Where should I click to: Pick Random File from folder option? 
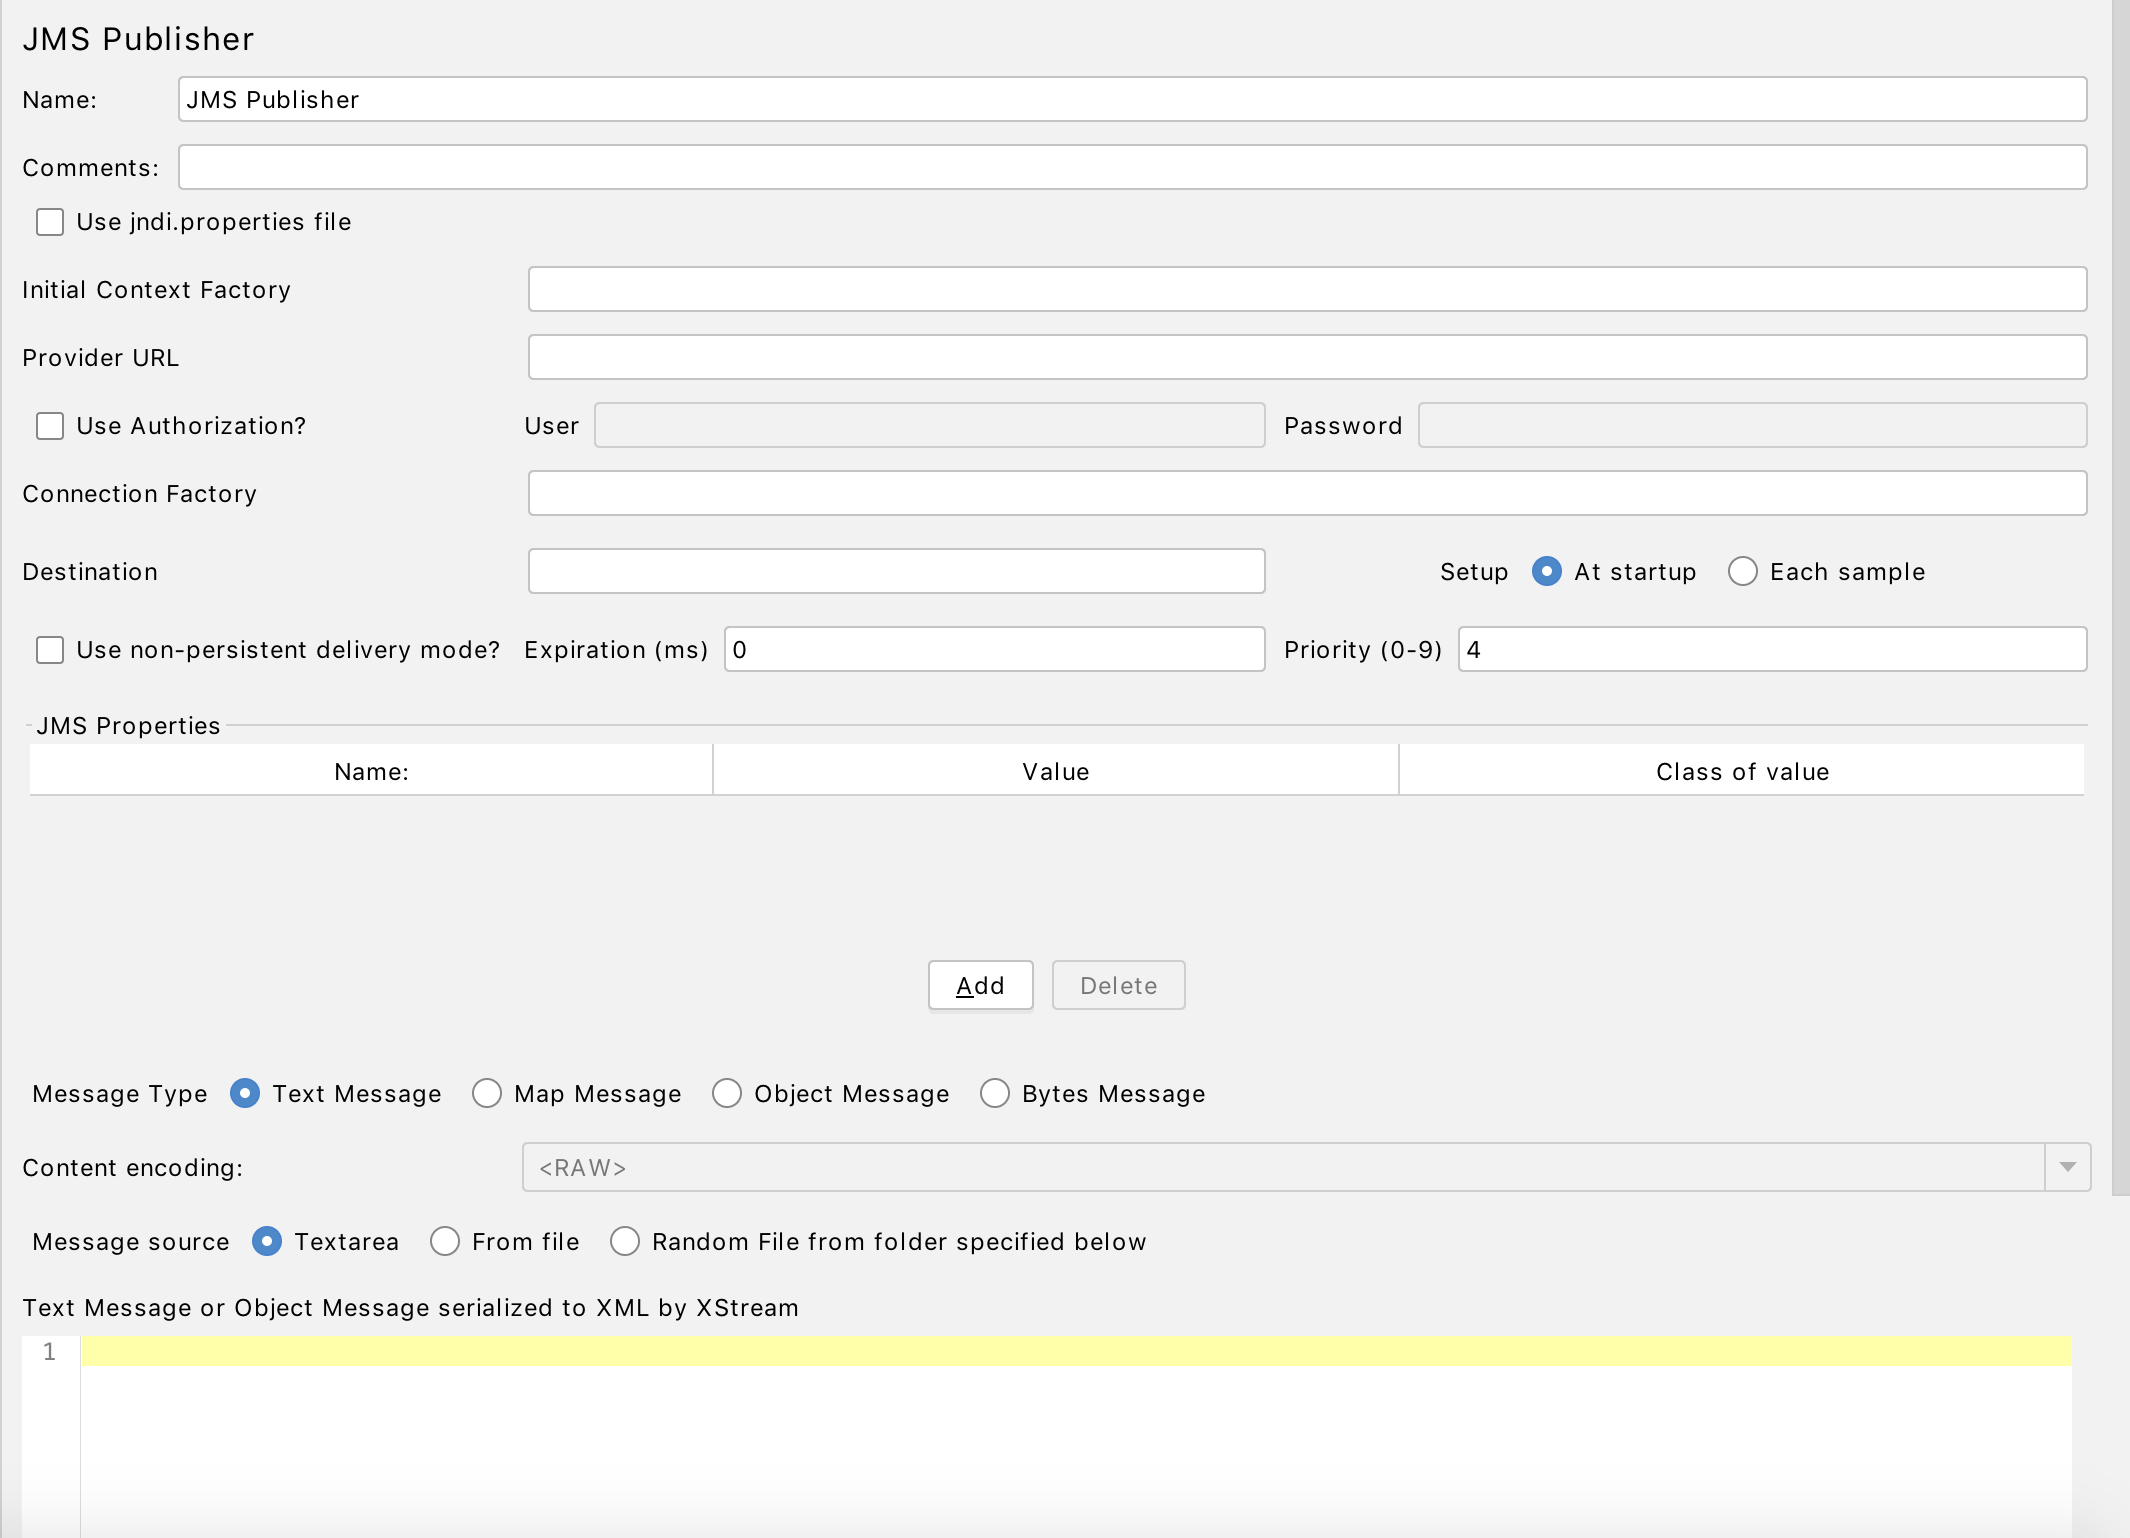coord(625,1242)
